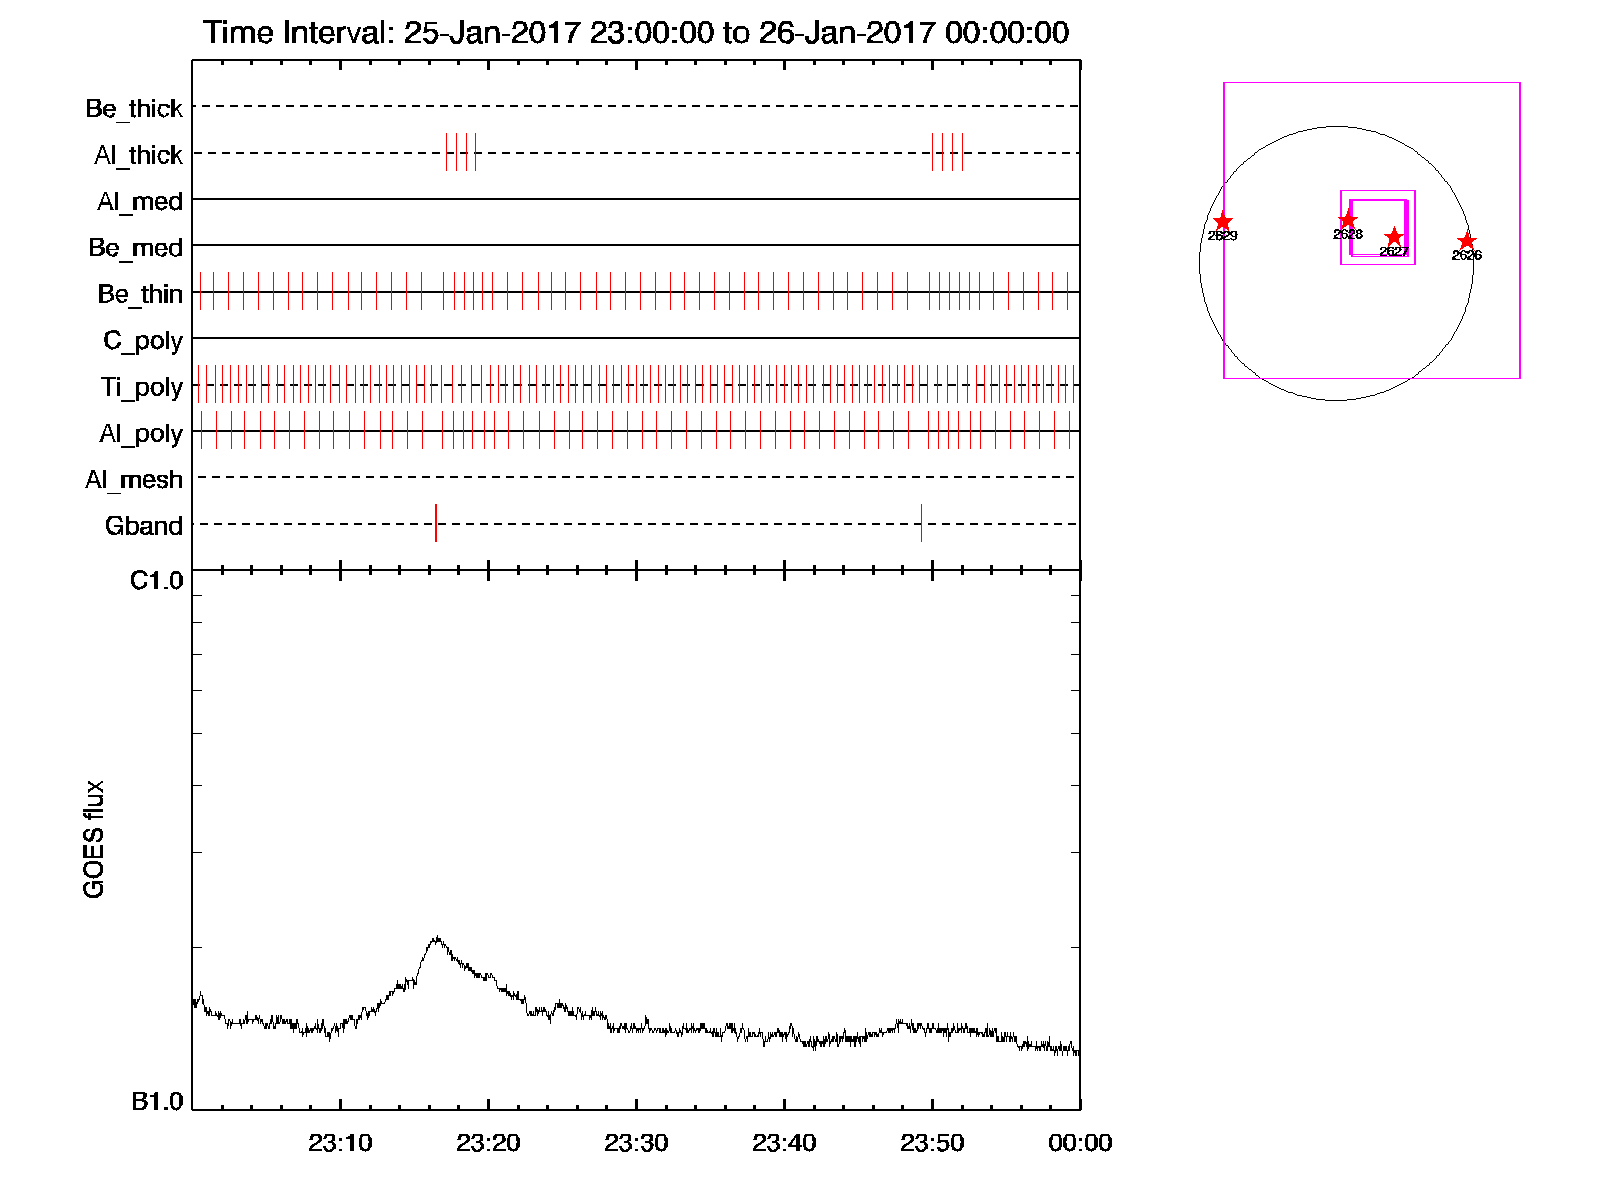Select the red star for region 2626

click(x=1466, y=241)
